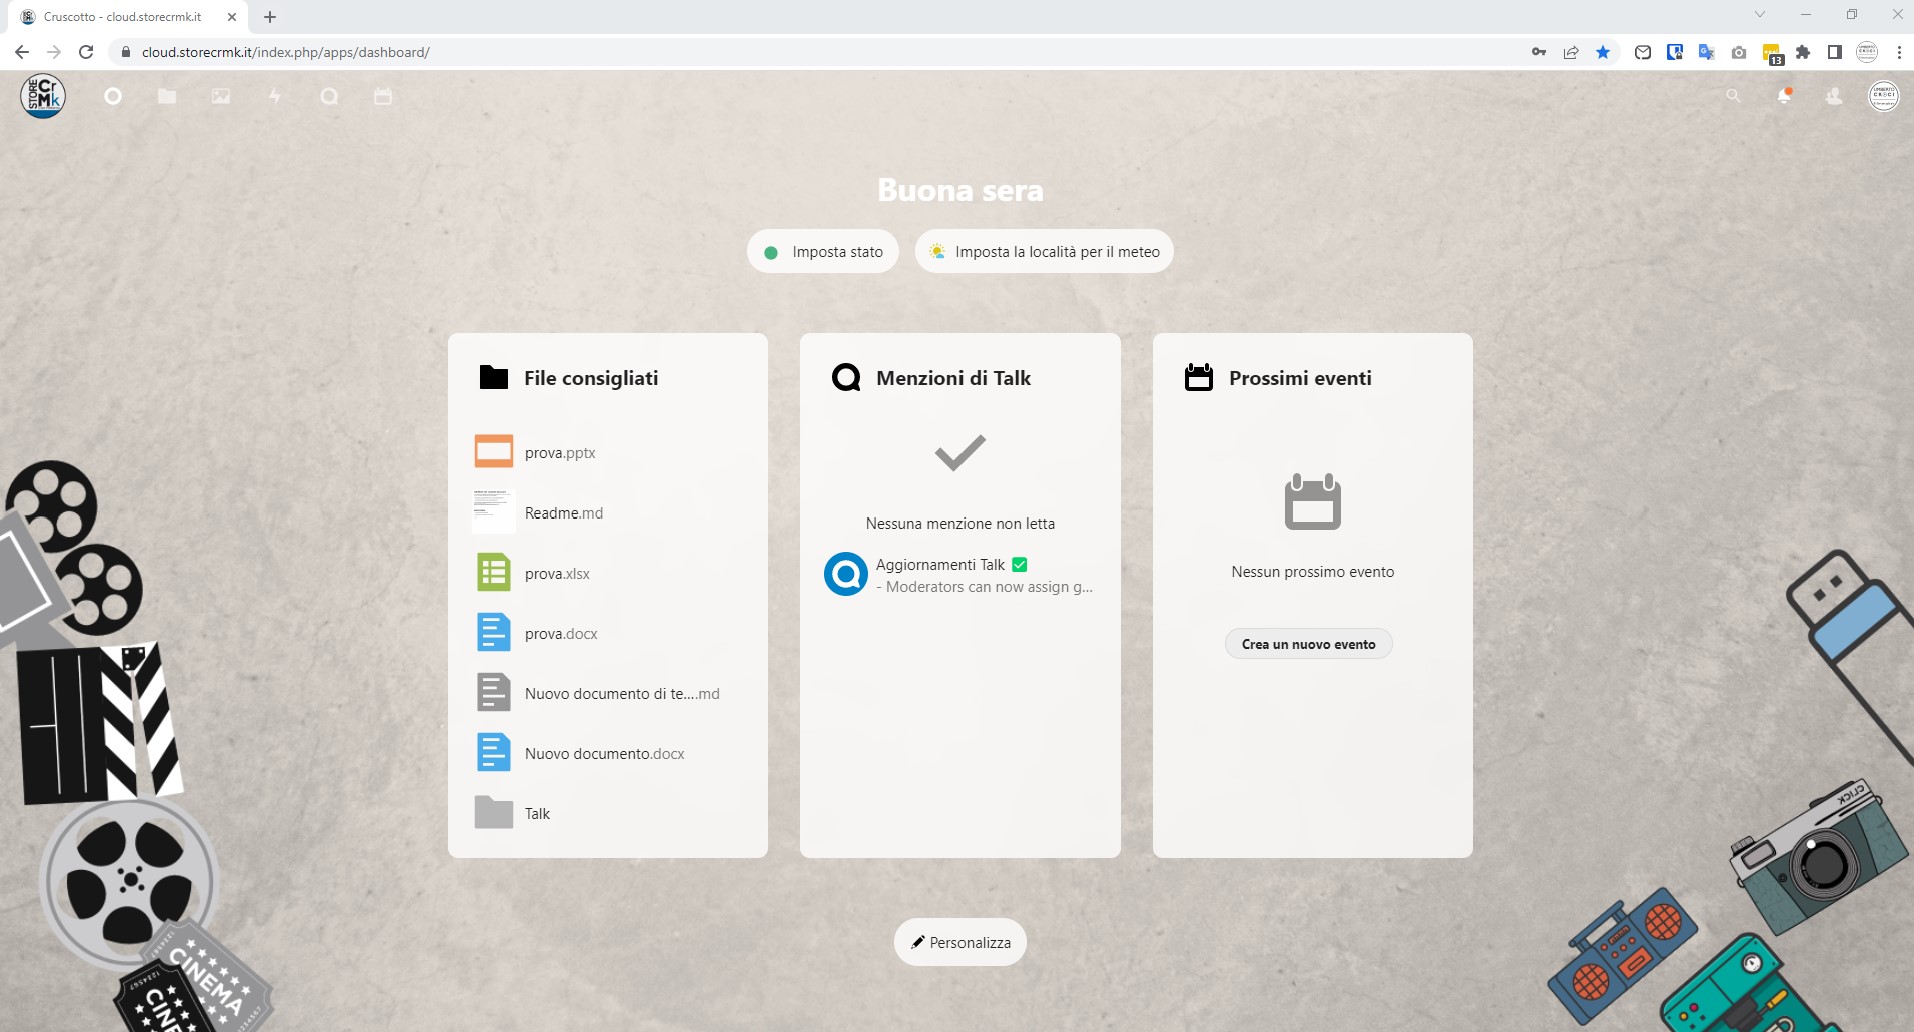1914x1032 pixels.
Task: Open the Activity lightning bolt icon
Action: [275, 96]
